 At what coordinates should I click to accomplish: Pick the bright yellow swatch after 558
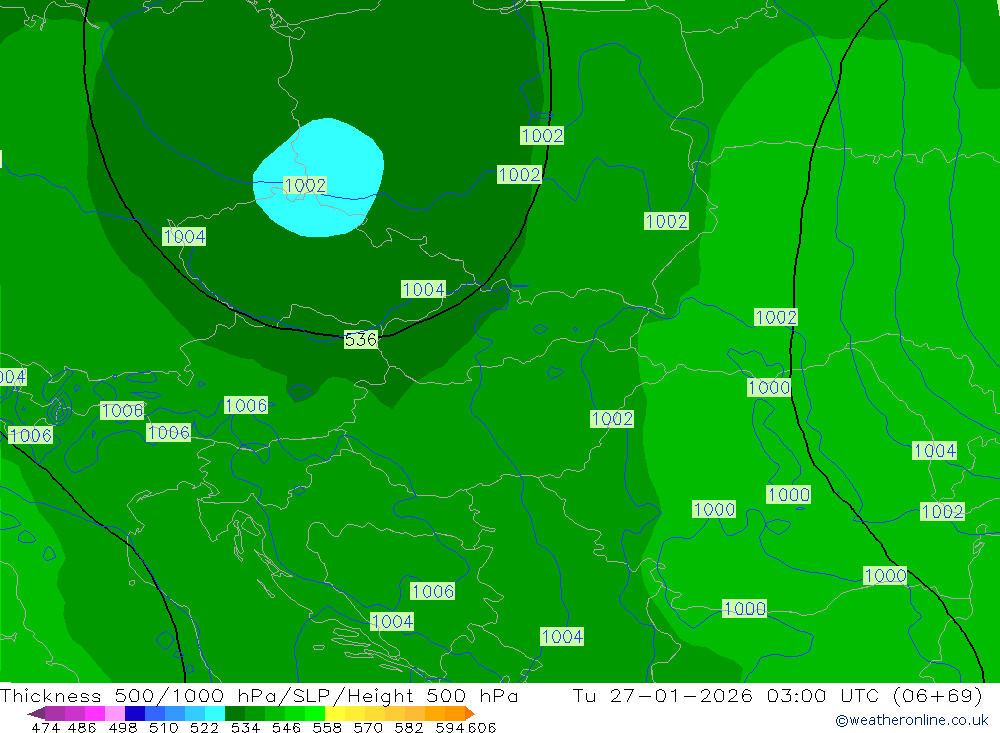[335, 713]
